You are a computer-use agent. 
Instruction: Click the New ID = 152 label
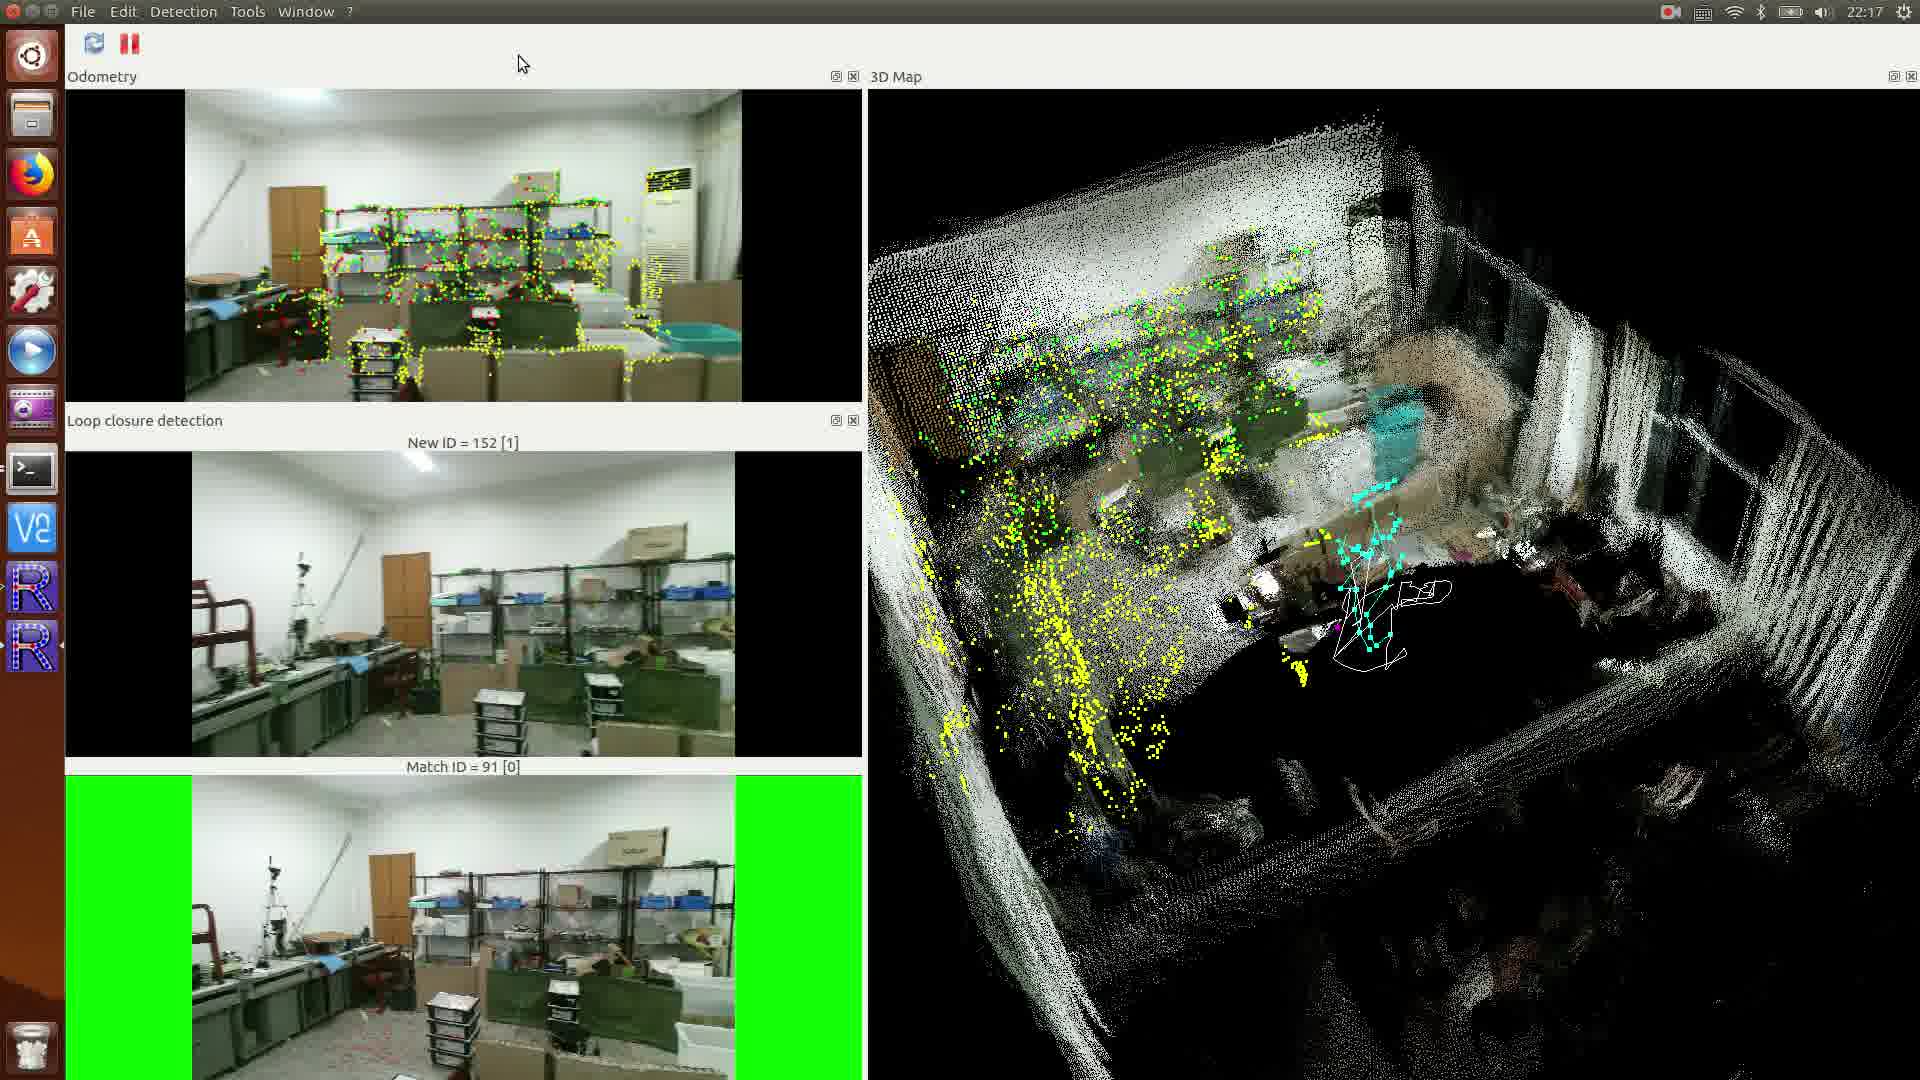point(462,442)
